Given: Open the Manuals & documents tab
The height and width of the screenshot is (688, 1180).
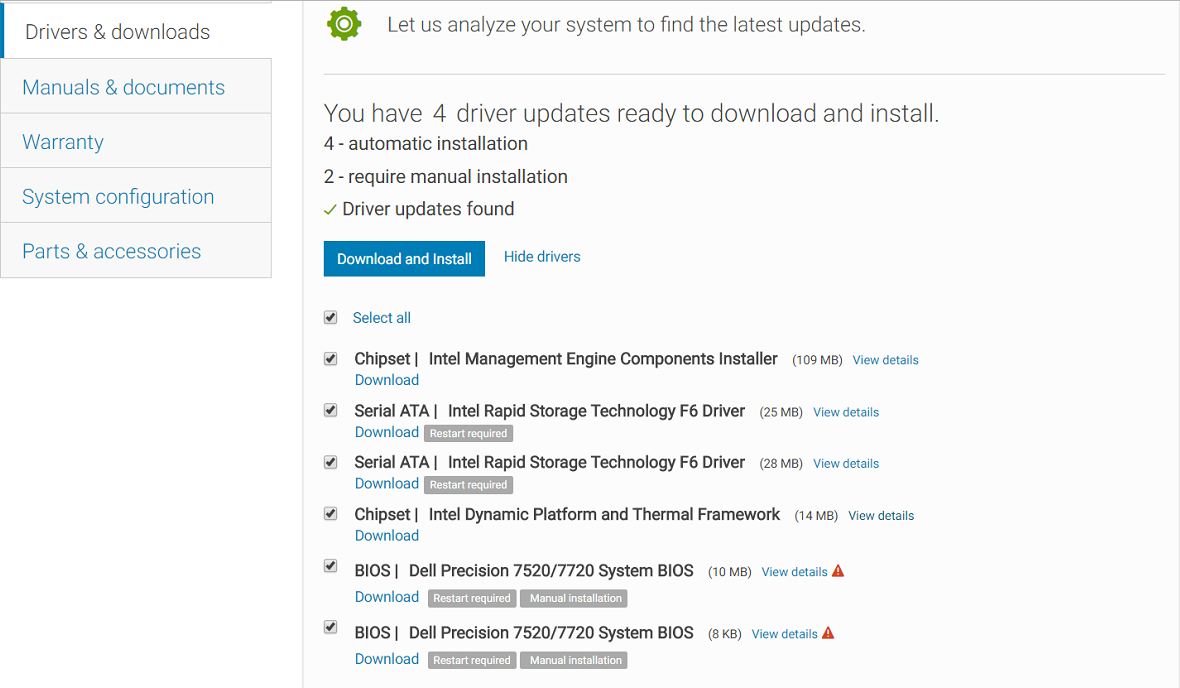Looking at the screenshot, I should (x=136, y=87).
